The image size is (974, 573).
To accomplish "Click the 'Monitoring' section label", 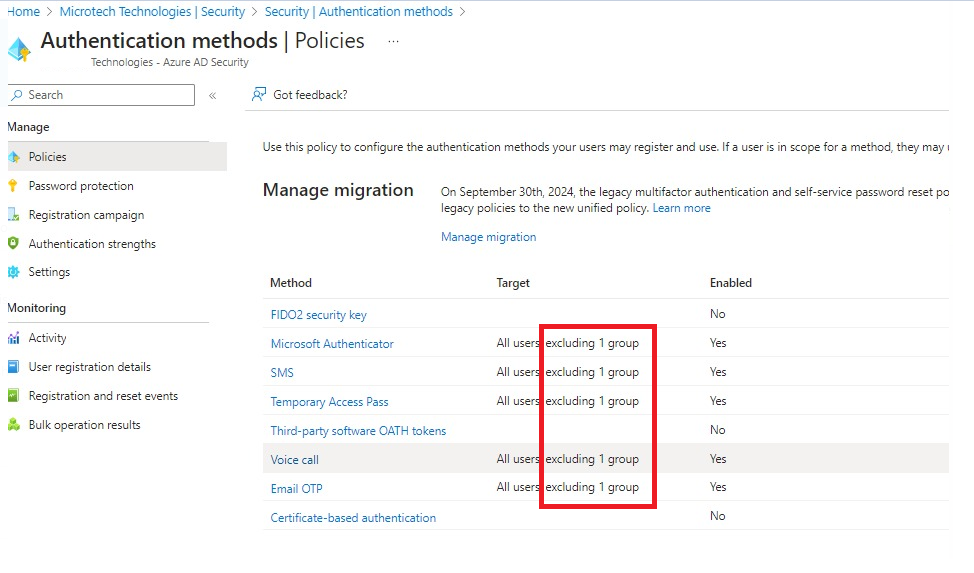I will click(36, 308).
